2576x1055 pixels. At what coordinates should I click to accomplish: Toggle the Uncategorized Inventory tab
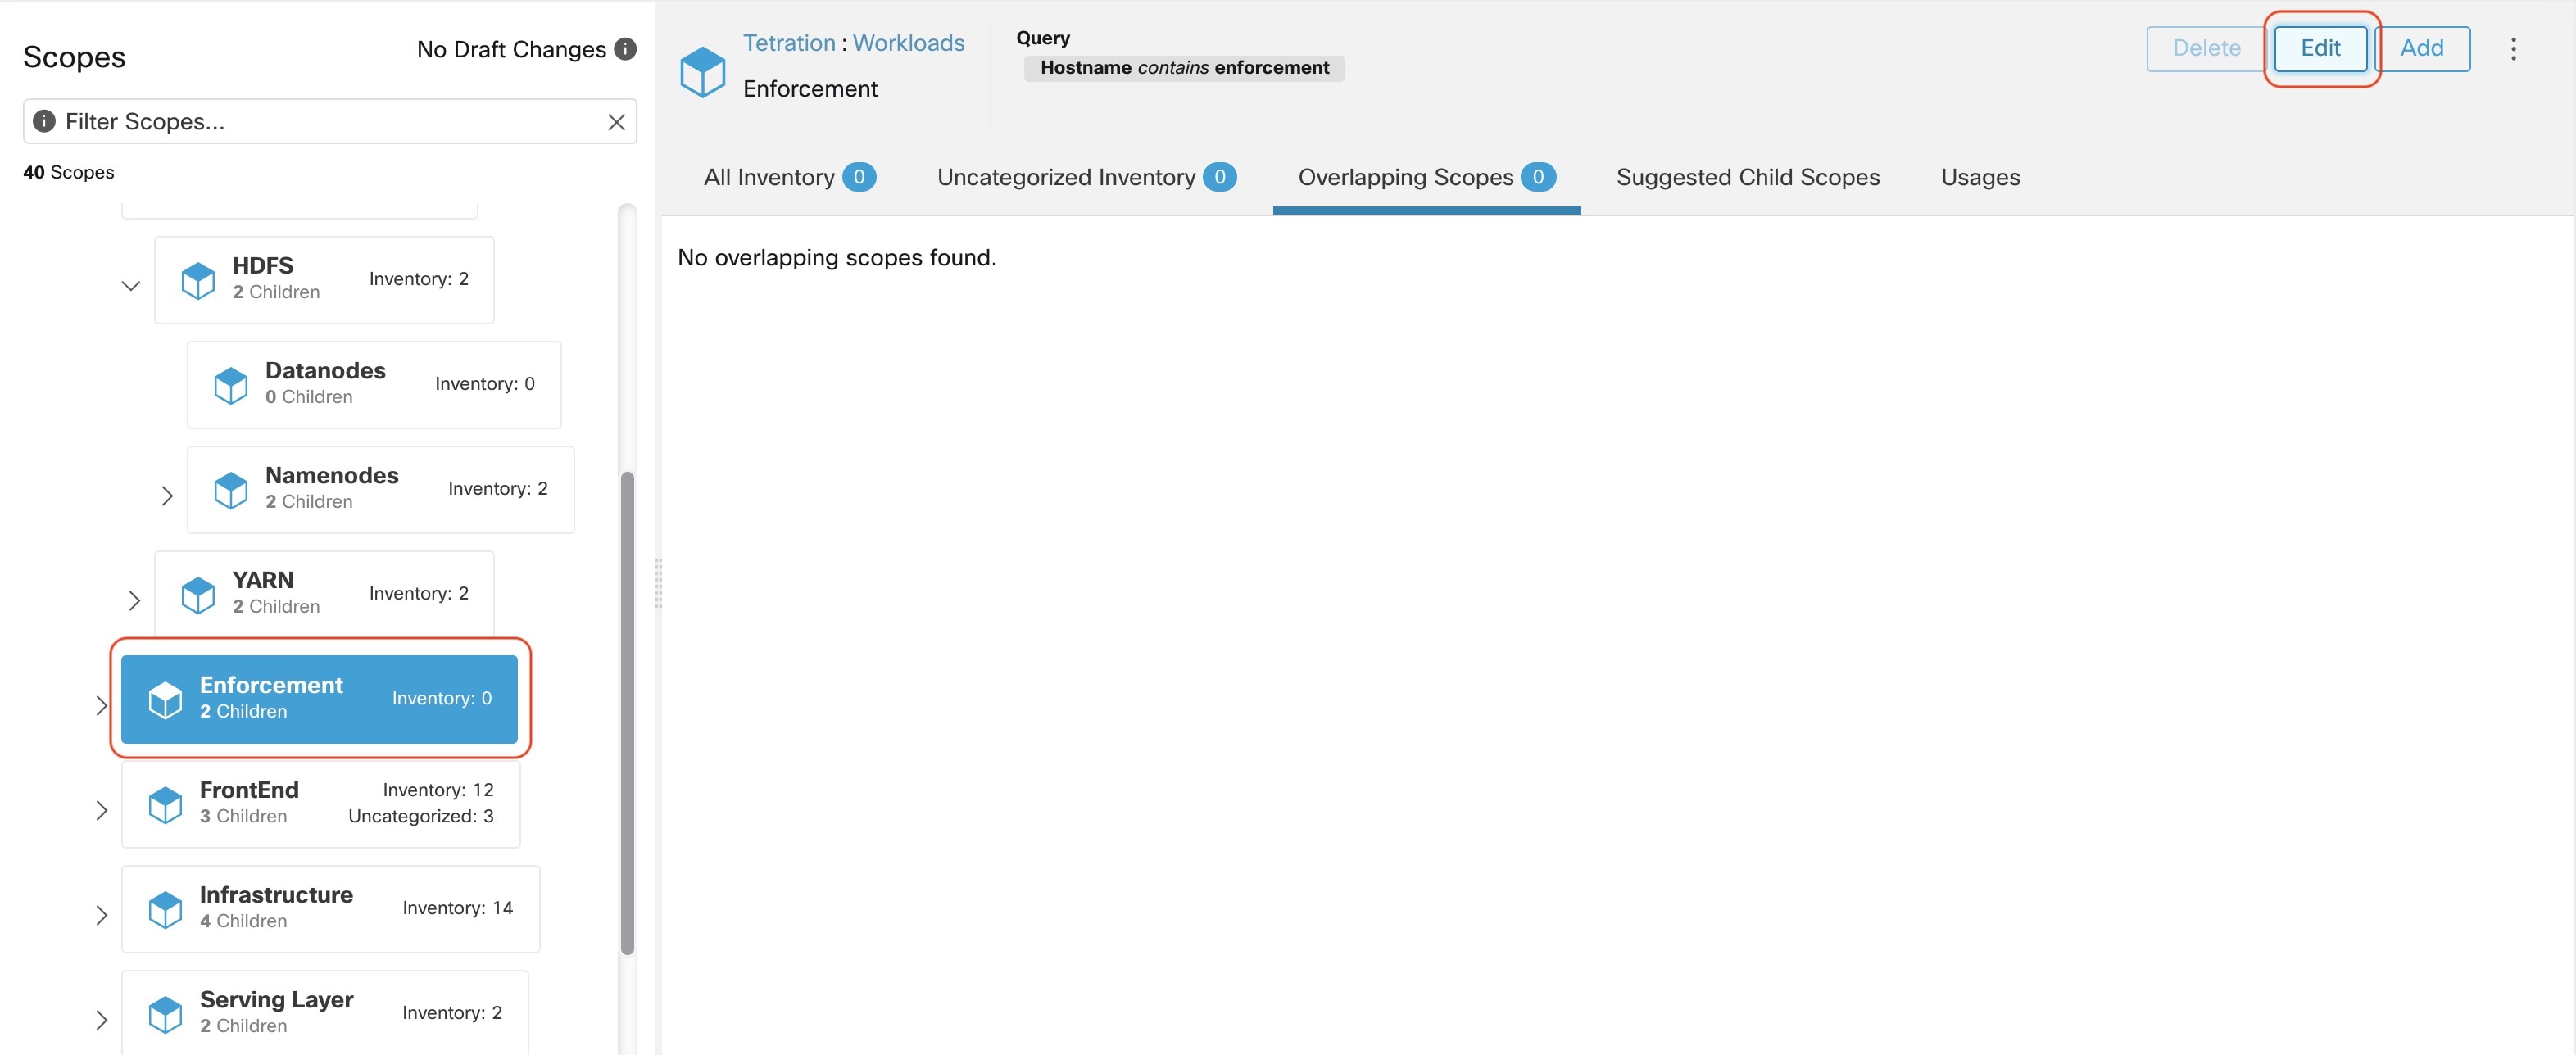pyautogui.click(x=1086, y=178)
